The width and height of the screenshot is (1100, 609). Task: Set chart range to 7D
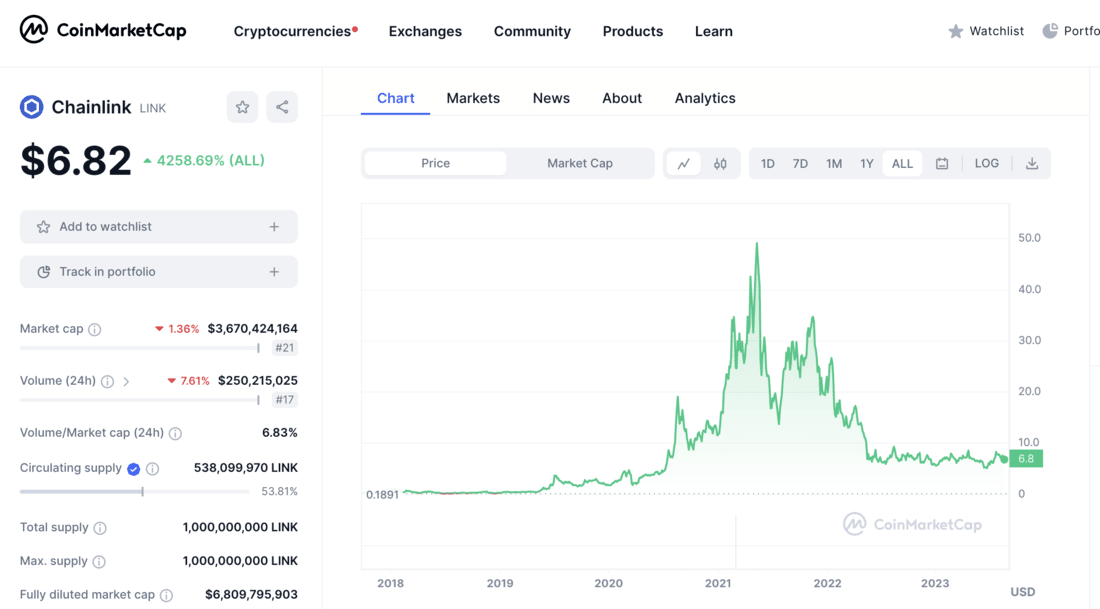(x=800, y=163)
